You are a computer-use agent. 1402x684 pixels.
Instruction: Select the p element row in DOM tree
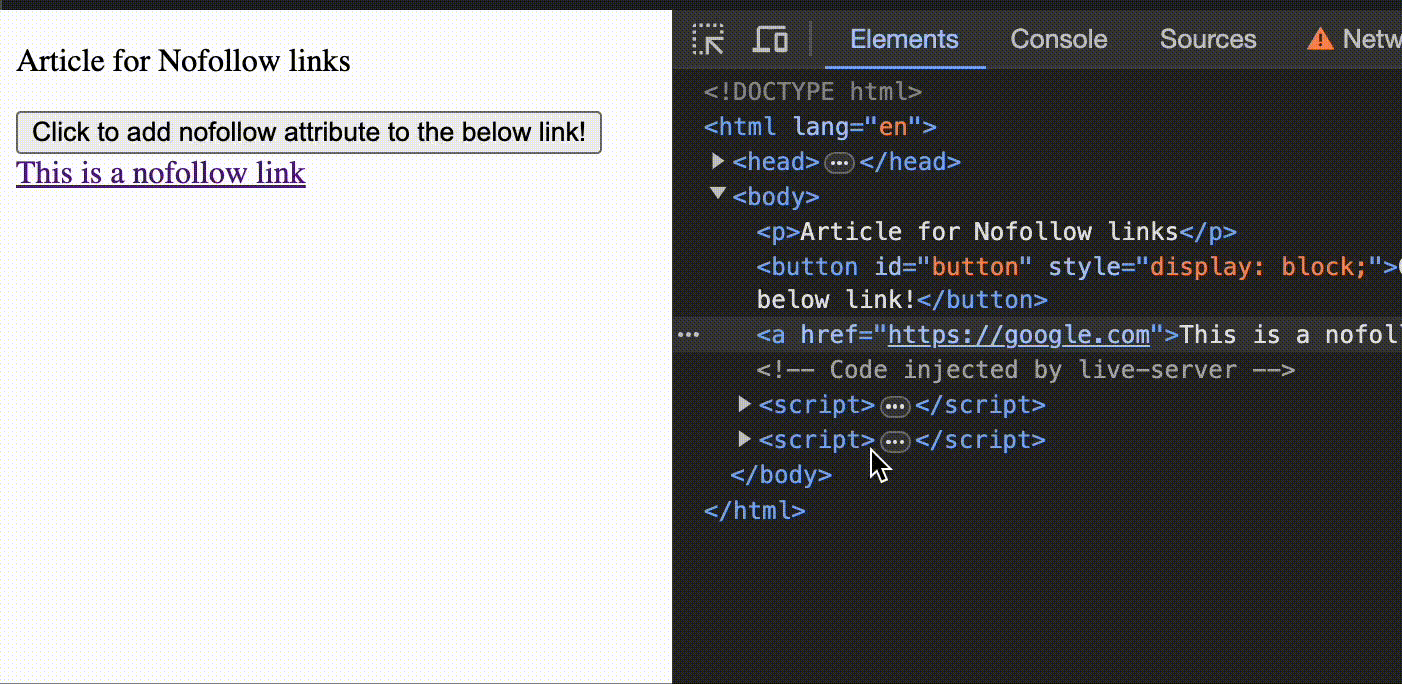[x=996, y=232]
